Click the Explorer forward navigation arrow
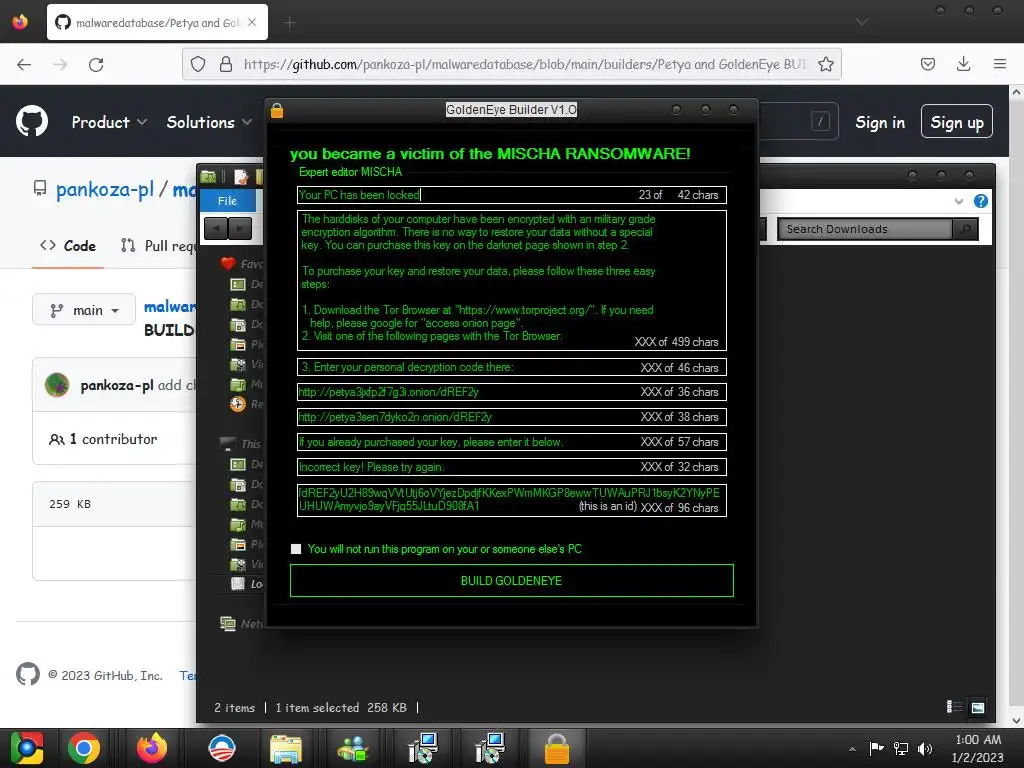This screenshot has width=1024, height=768. tap(240, 229)
